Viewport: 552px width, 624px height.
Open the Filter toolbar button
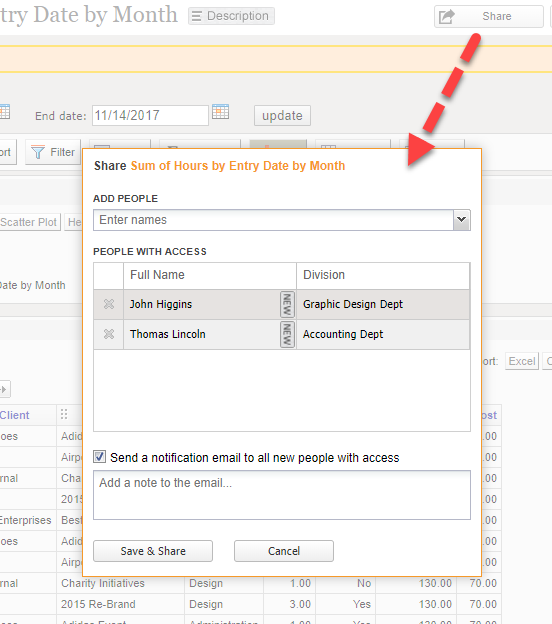[53, 152]
